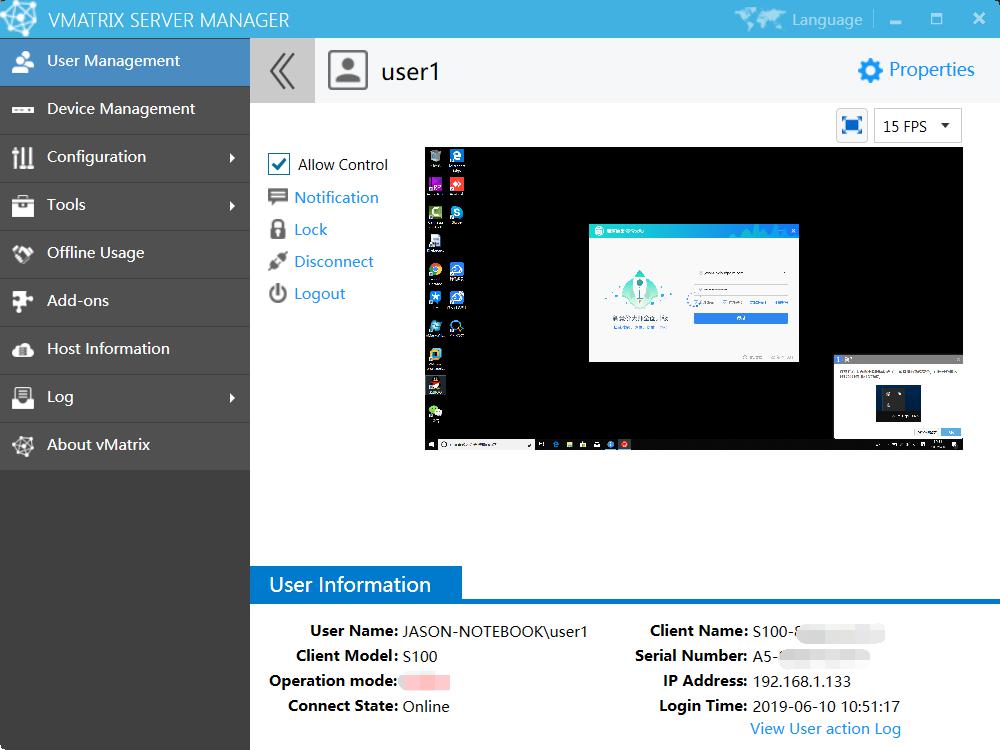Click the search box in remote taskbar
This screenshot has width=1000, height=750.
[x=485, y=445]
